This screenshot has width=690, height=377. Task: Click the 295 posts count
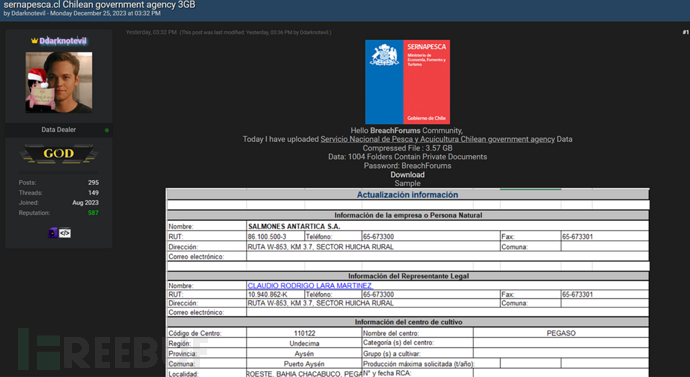point(93,182)
